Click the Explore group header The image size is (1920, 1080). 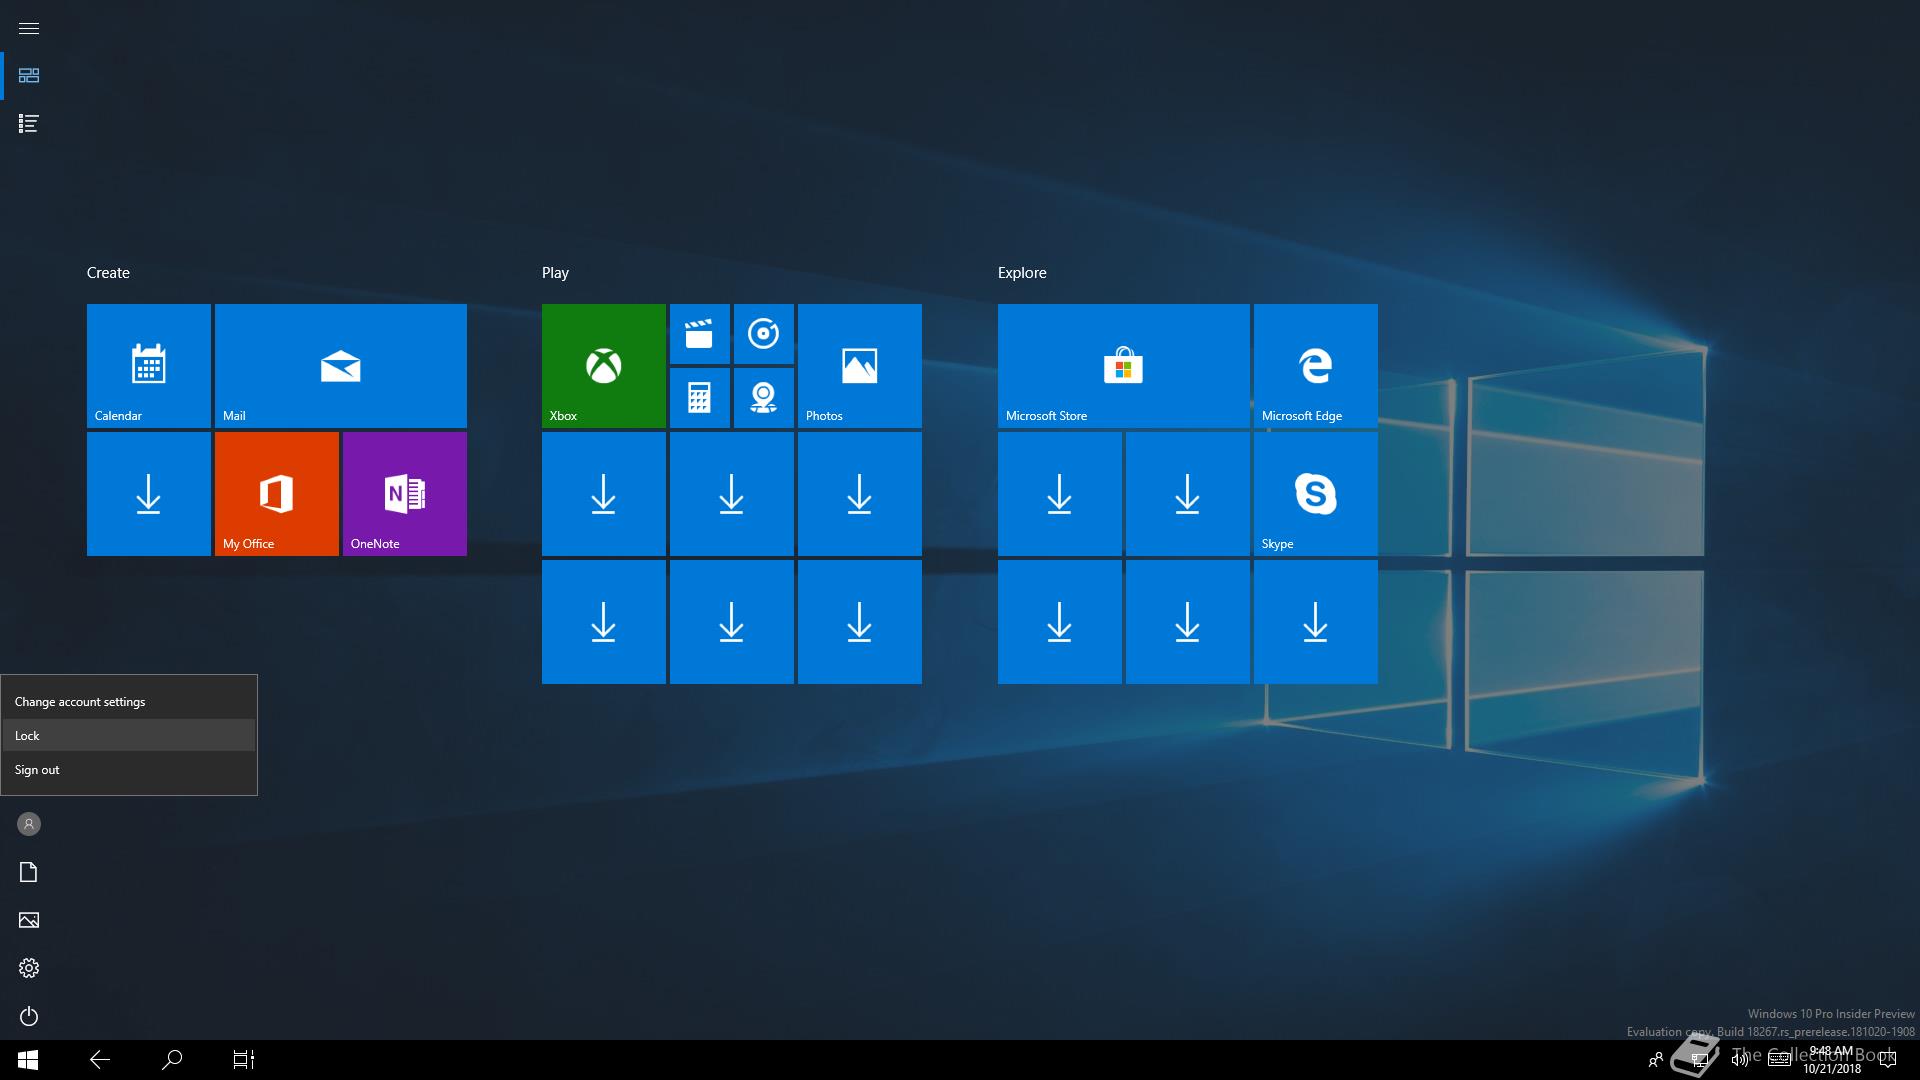coord(1022,273)
